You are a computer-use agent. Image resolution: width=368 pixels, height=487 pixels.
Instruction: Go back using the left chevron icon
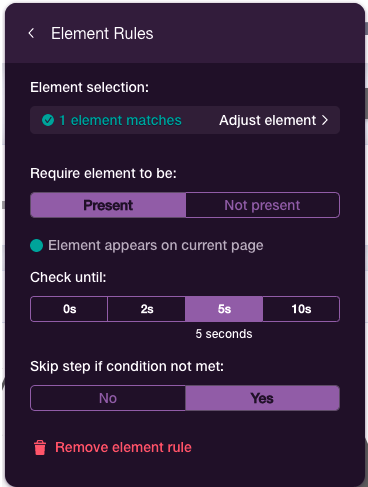point(31,33)
